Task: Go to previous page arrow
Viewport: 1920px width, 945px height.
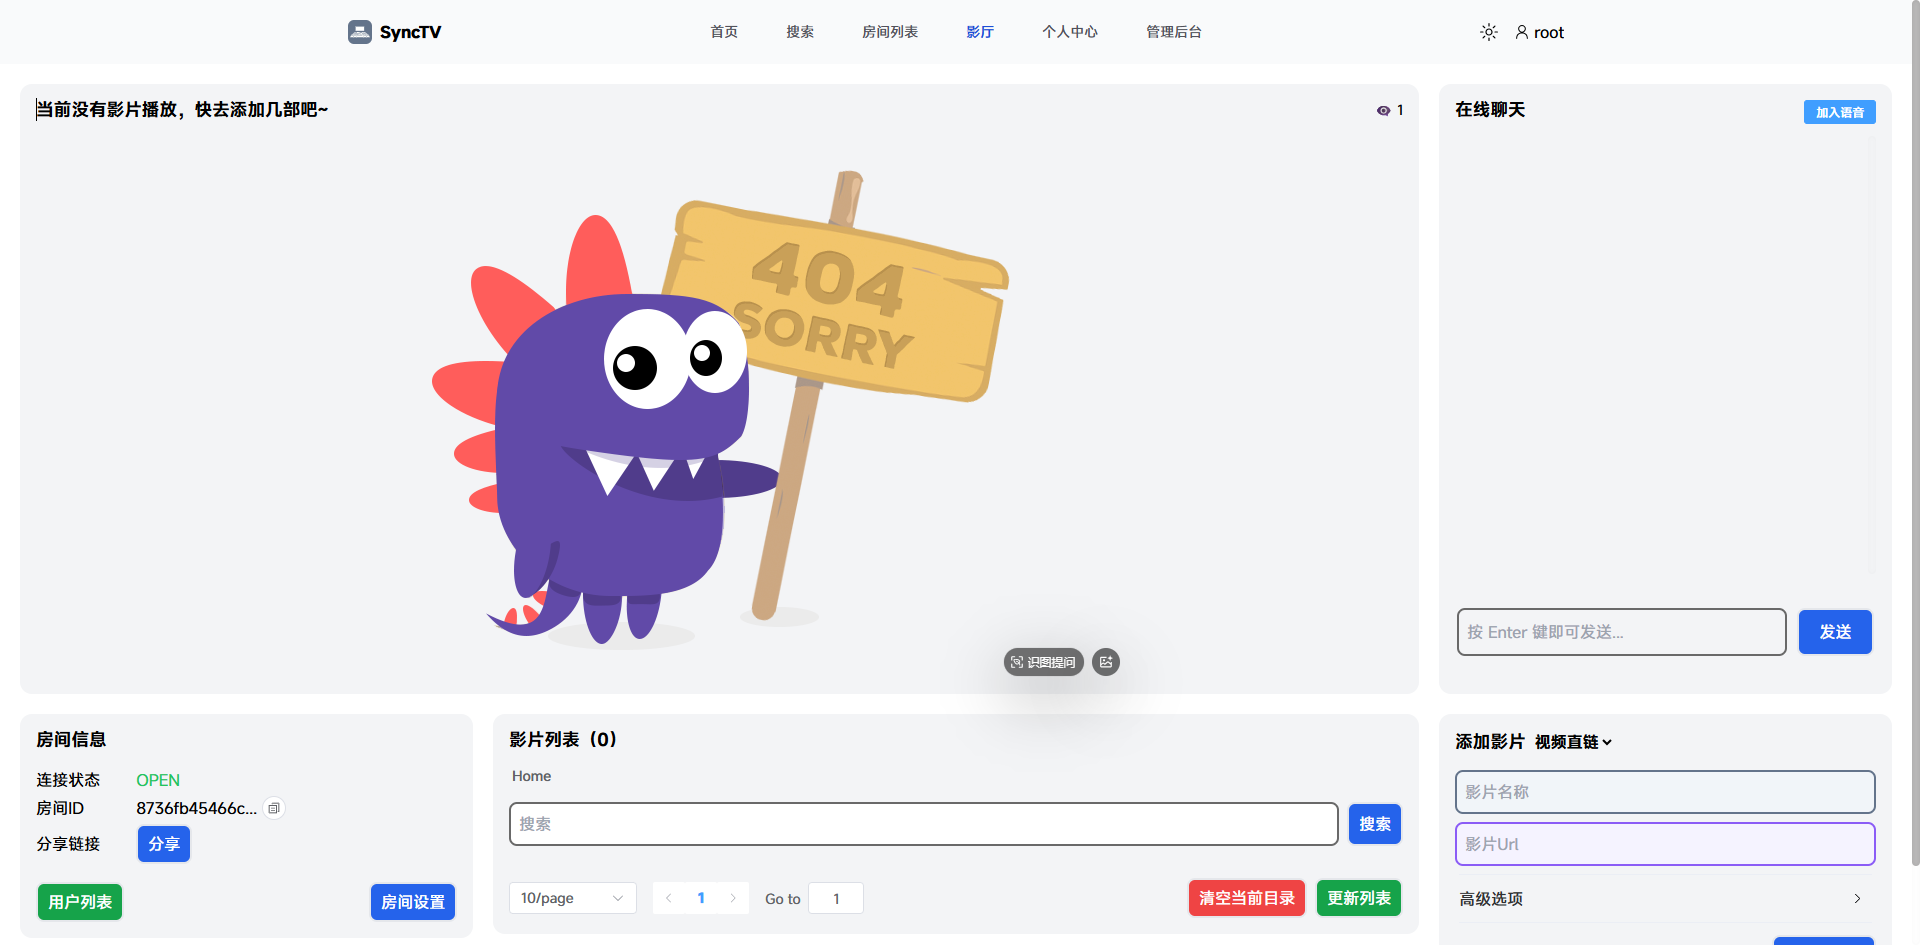Action: pyautogui.click(x=669, y=898)
